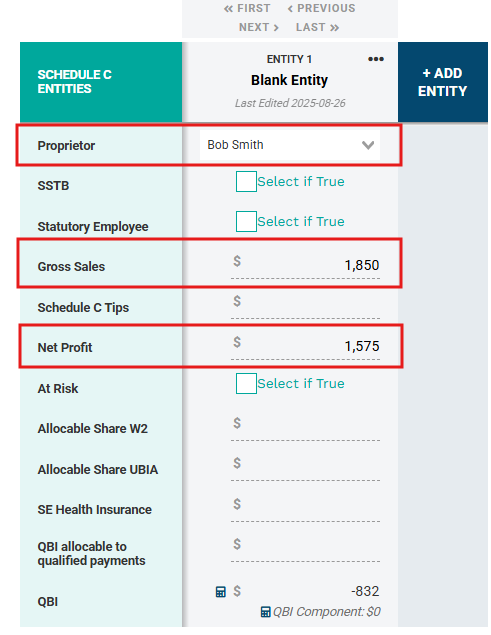The image size is (491, 635).
Task: Click the Gross Sales amount field
Action: (x=305, y=266)
